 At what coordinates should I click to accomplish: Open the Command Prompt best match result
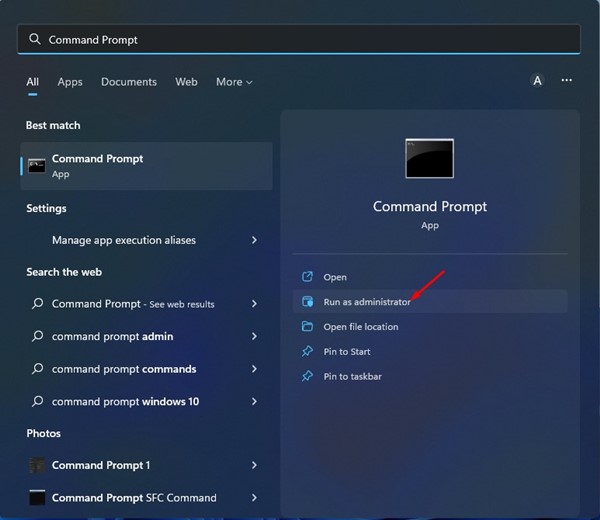[x=147, y=166]
